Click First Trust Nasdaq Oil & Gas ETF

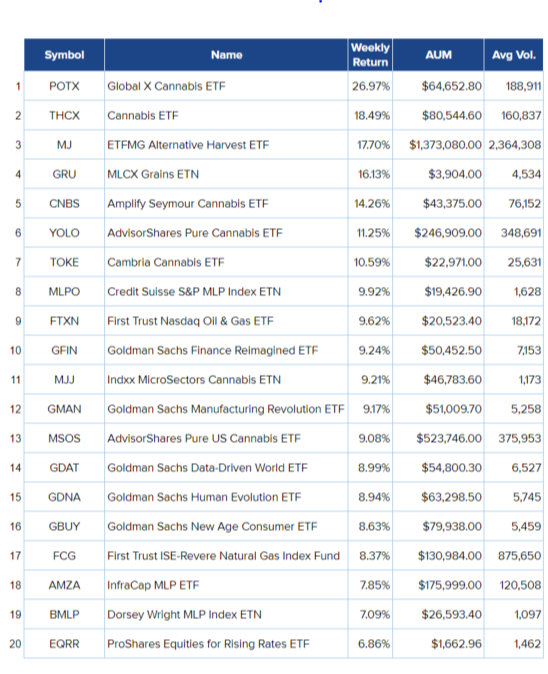pyautogui.click(x=190, y=321)
